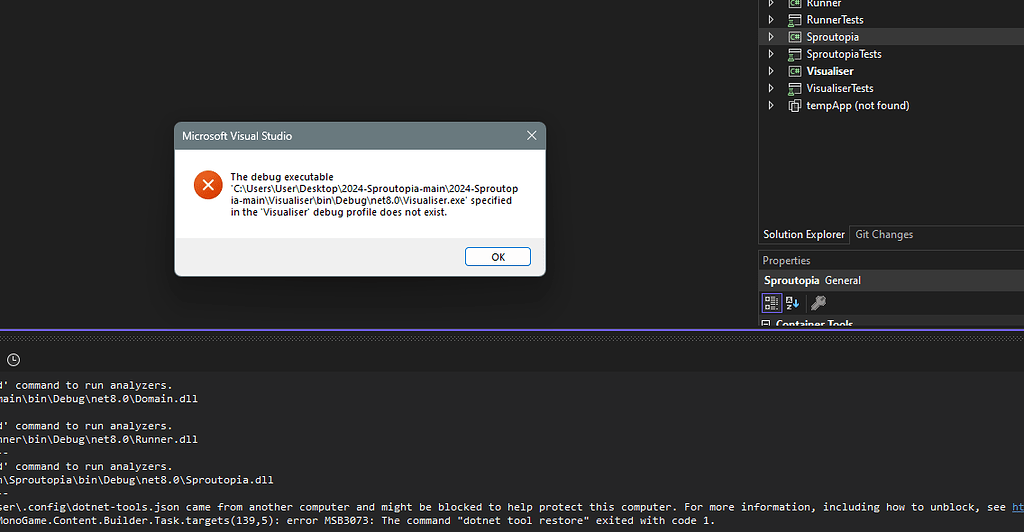Switch to the Git Changes tab
The height and width of the screenshot is (532, 1024).
coord(884,234)
